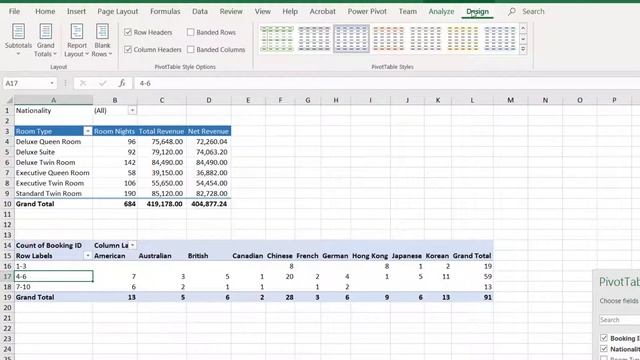Switch to the Acrobat tab
The width and height of the screenshot is (640, 360).
point(322,11)
